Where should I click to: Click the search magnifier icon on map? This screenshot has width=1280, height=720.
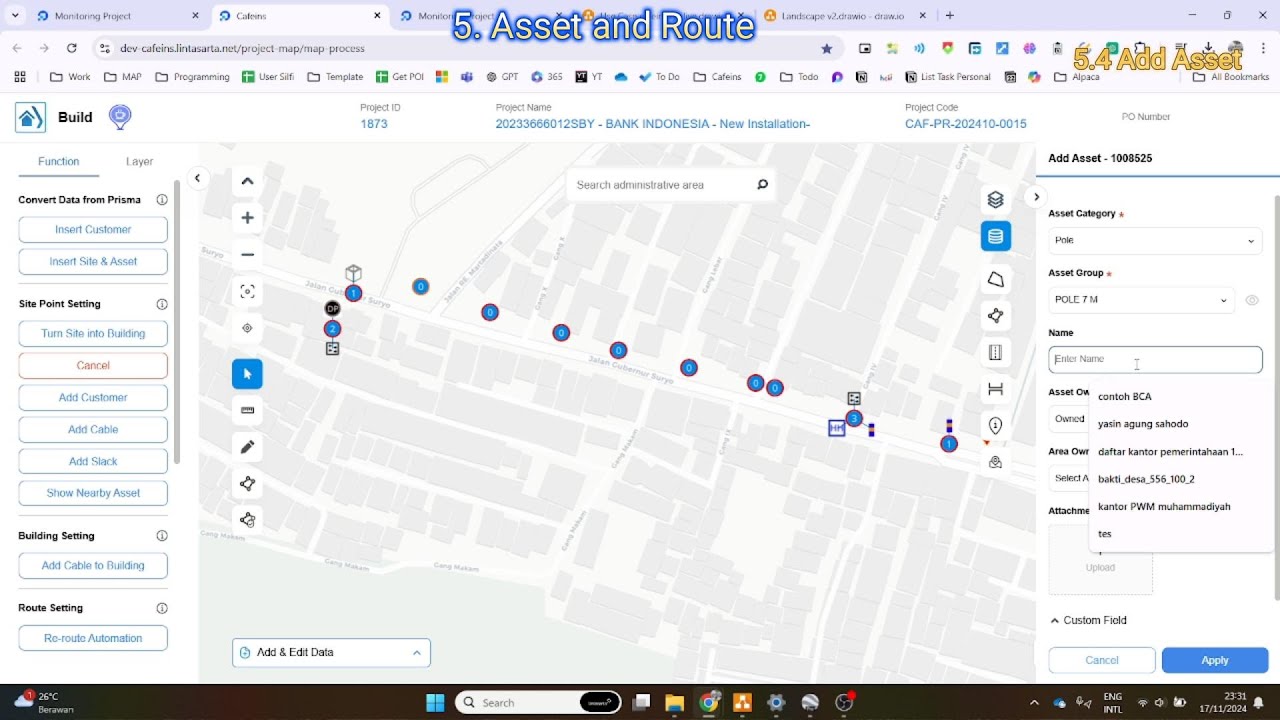(x=762, y=185)
